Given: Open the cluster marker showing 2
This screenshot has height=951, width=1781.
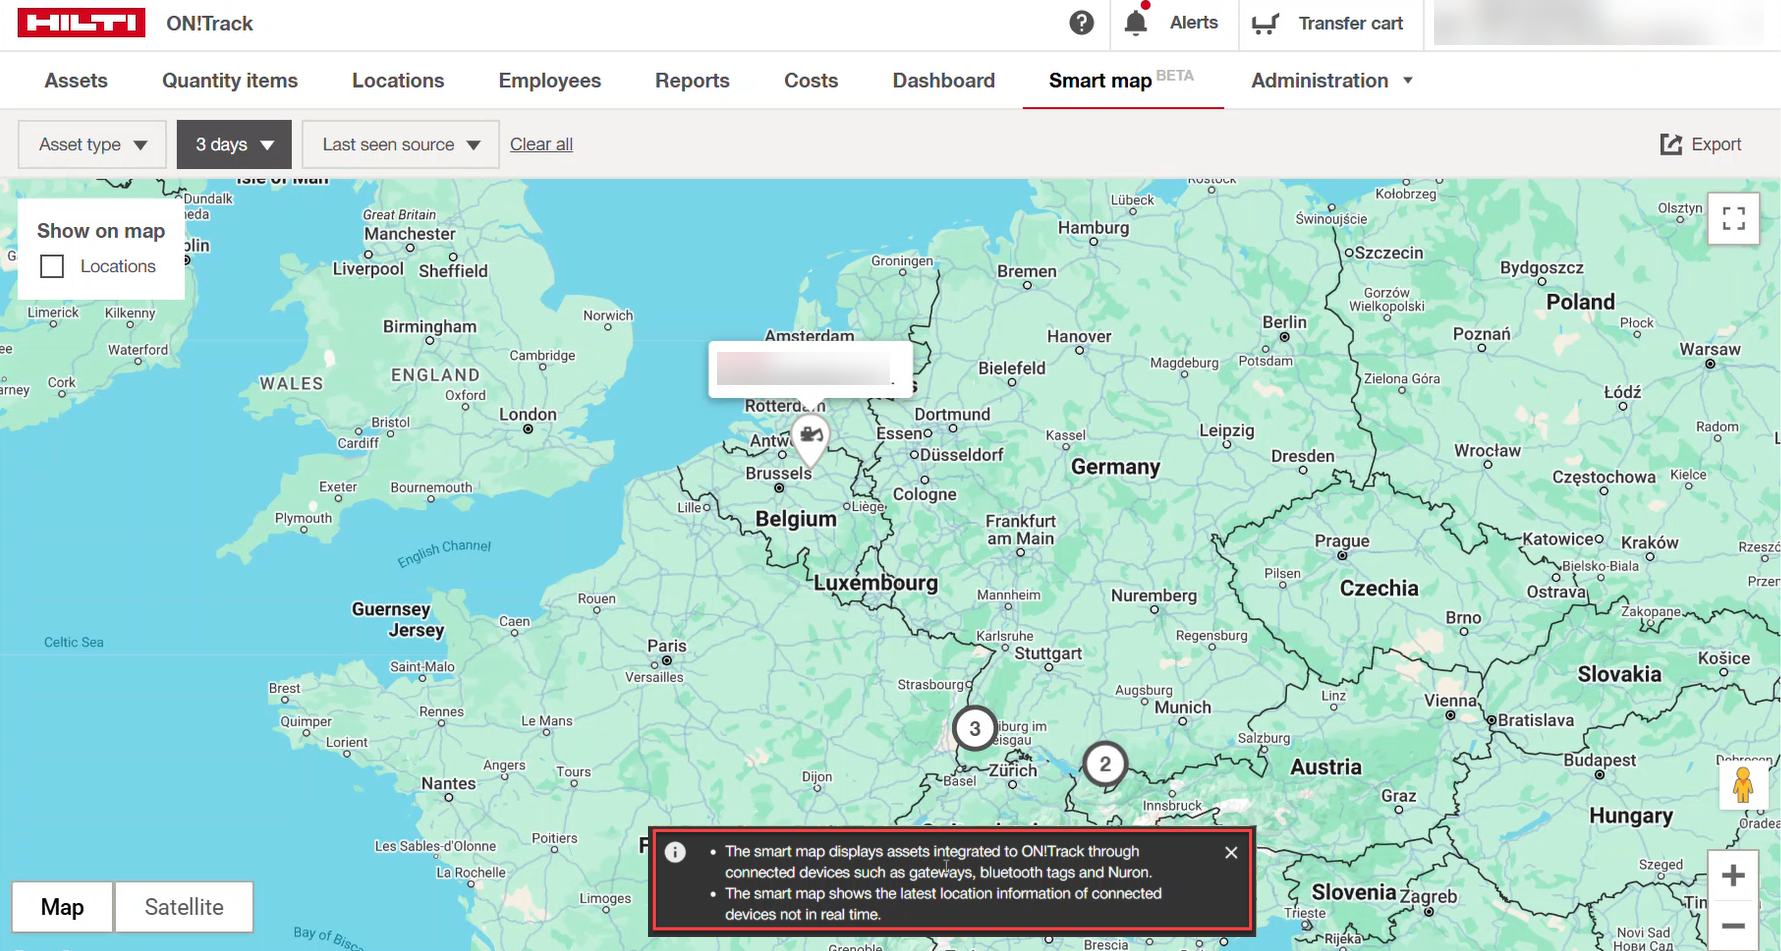Looking at the screenshot, I should pyautogui.click(x=1105, y=765).
